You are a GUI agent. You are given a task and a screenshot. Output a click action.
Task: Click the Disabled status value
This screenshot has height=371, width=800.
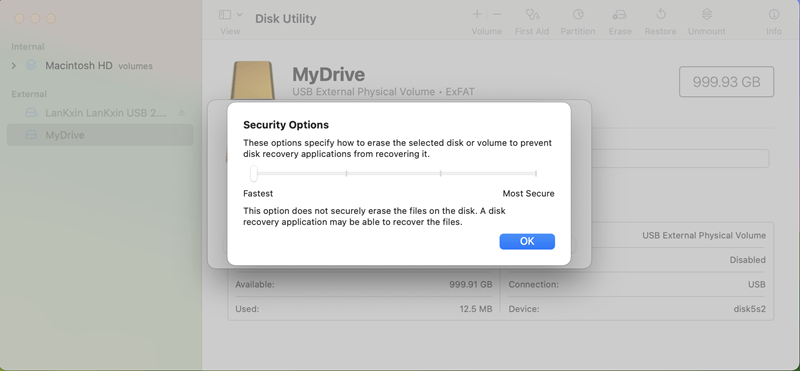coord(747,260)
